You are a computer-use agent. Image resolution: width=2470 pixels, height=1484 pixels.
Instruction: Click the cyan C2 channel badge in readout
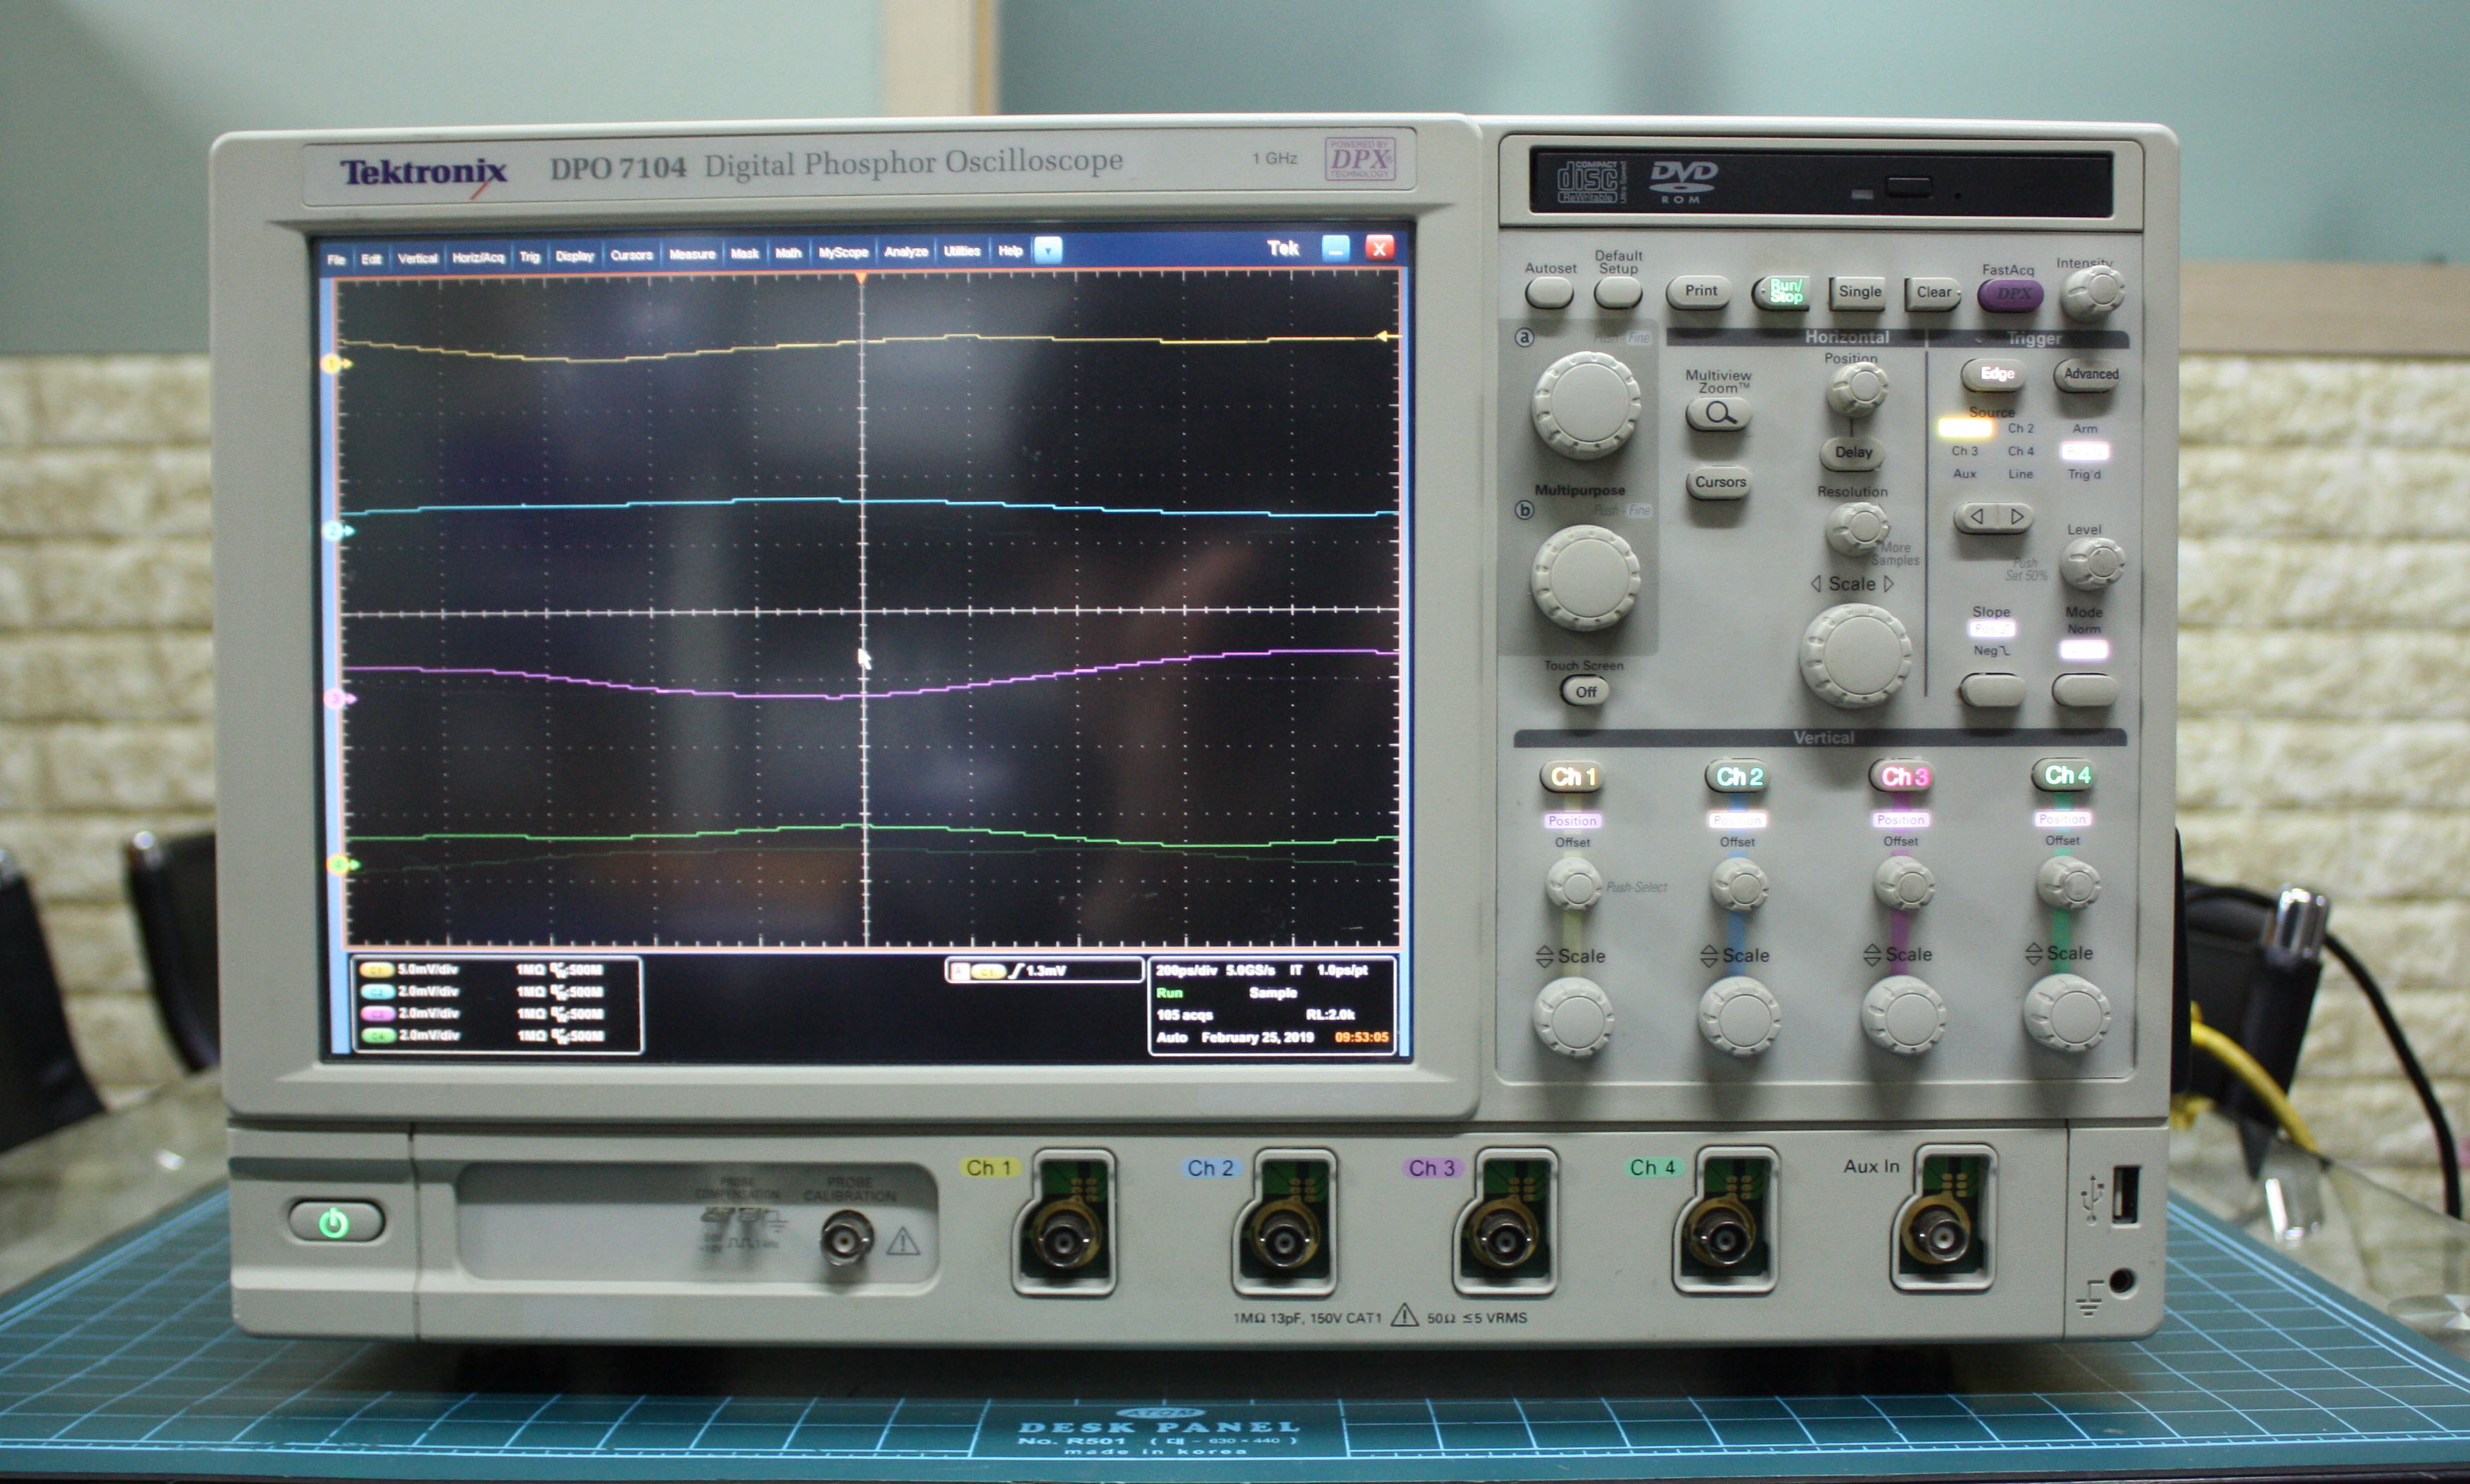(x=377, y=992)
